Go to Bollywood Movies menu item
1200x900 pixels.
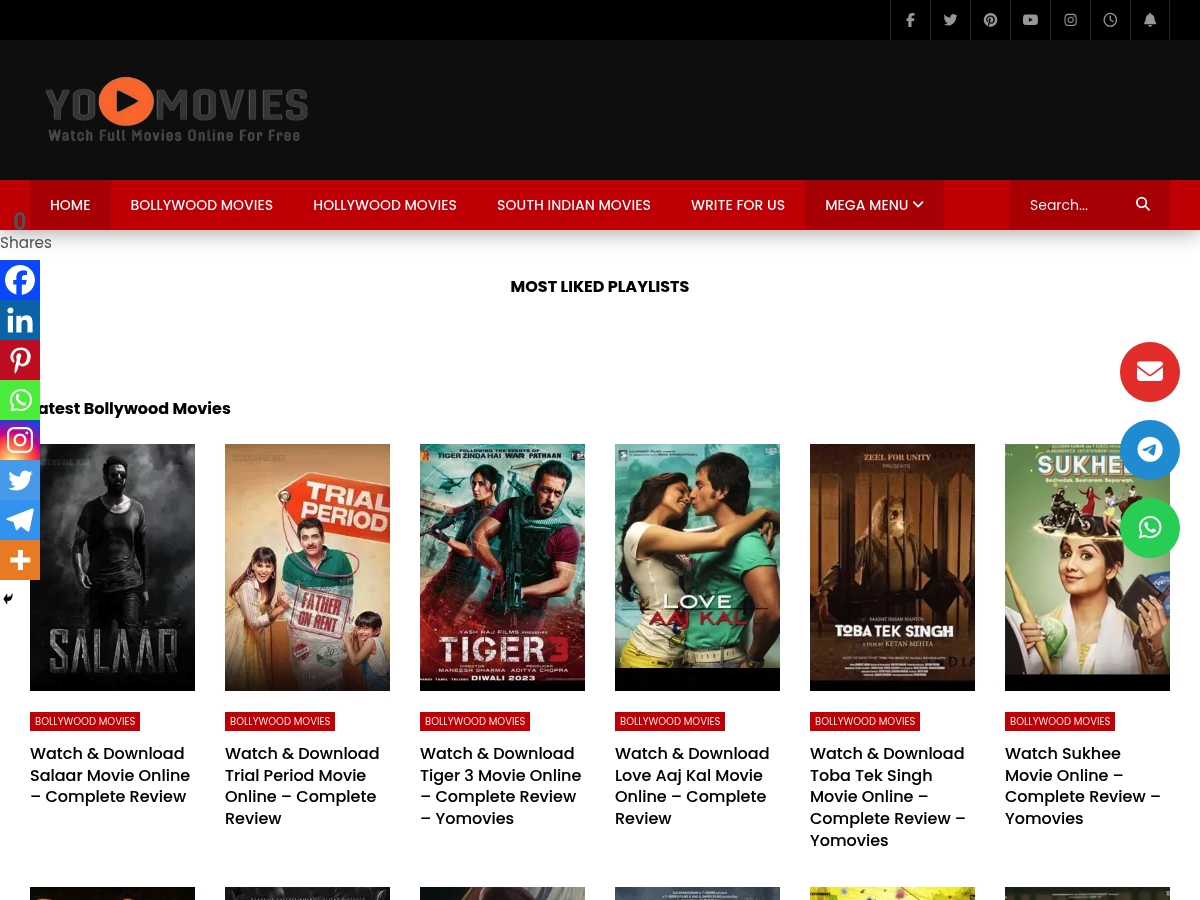pyautogui.click(x=202, y=205)
